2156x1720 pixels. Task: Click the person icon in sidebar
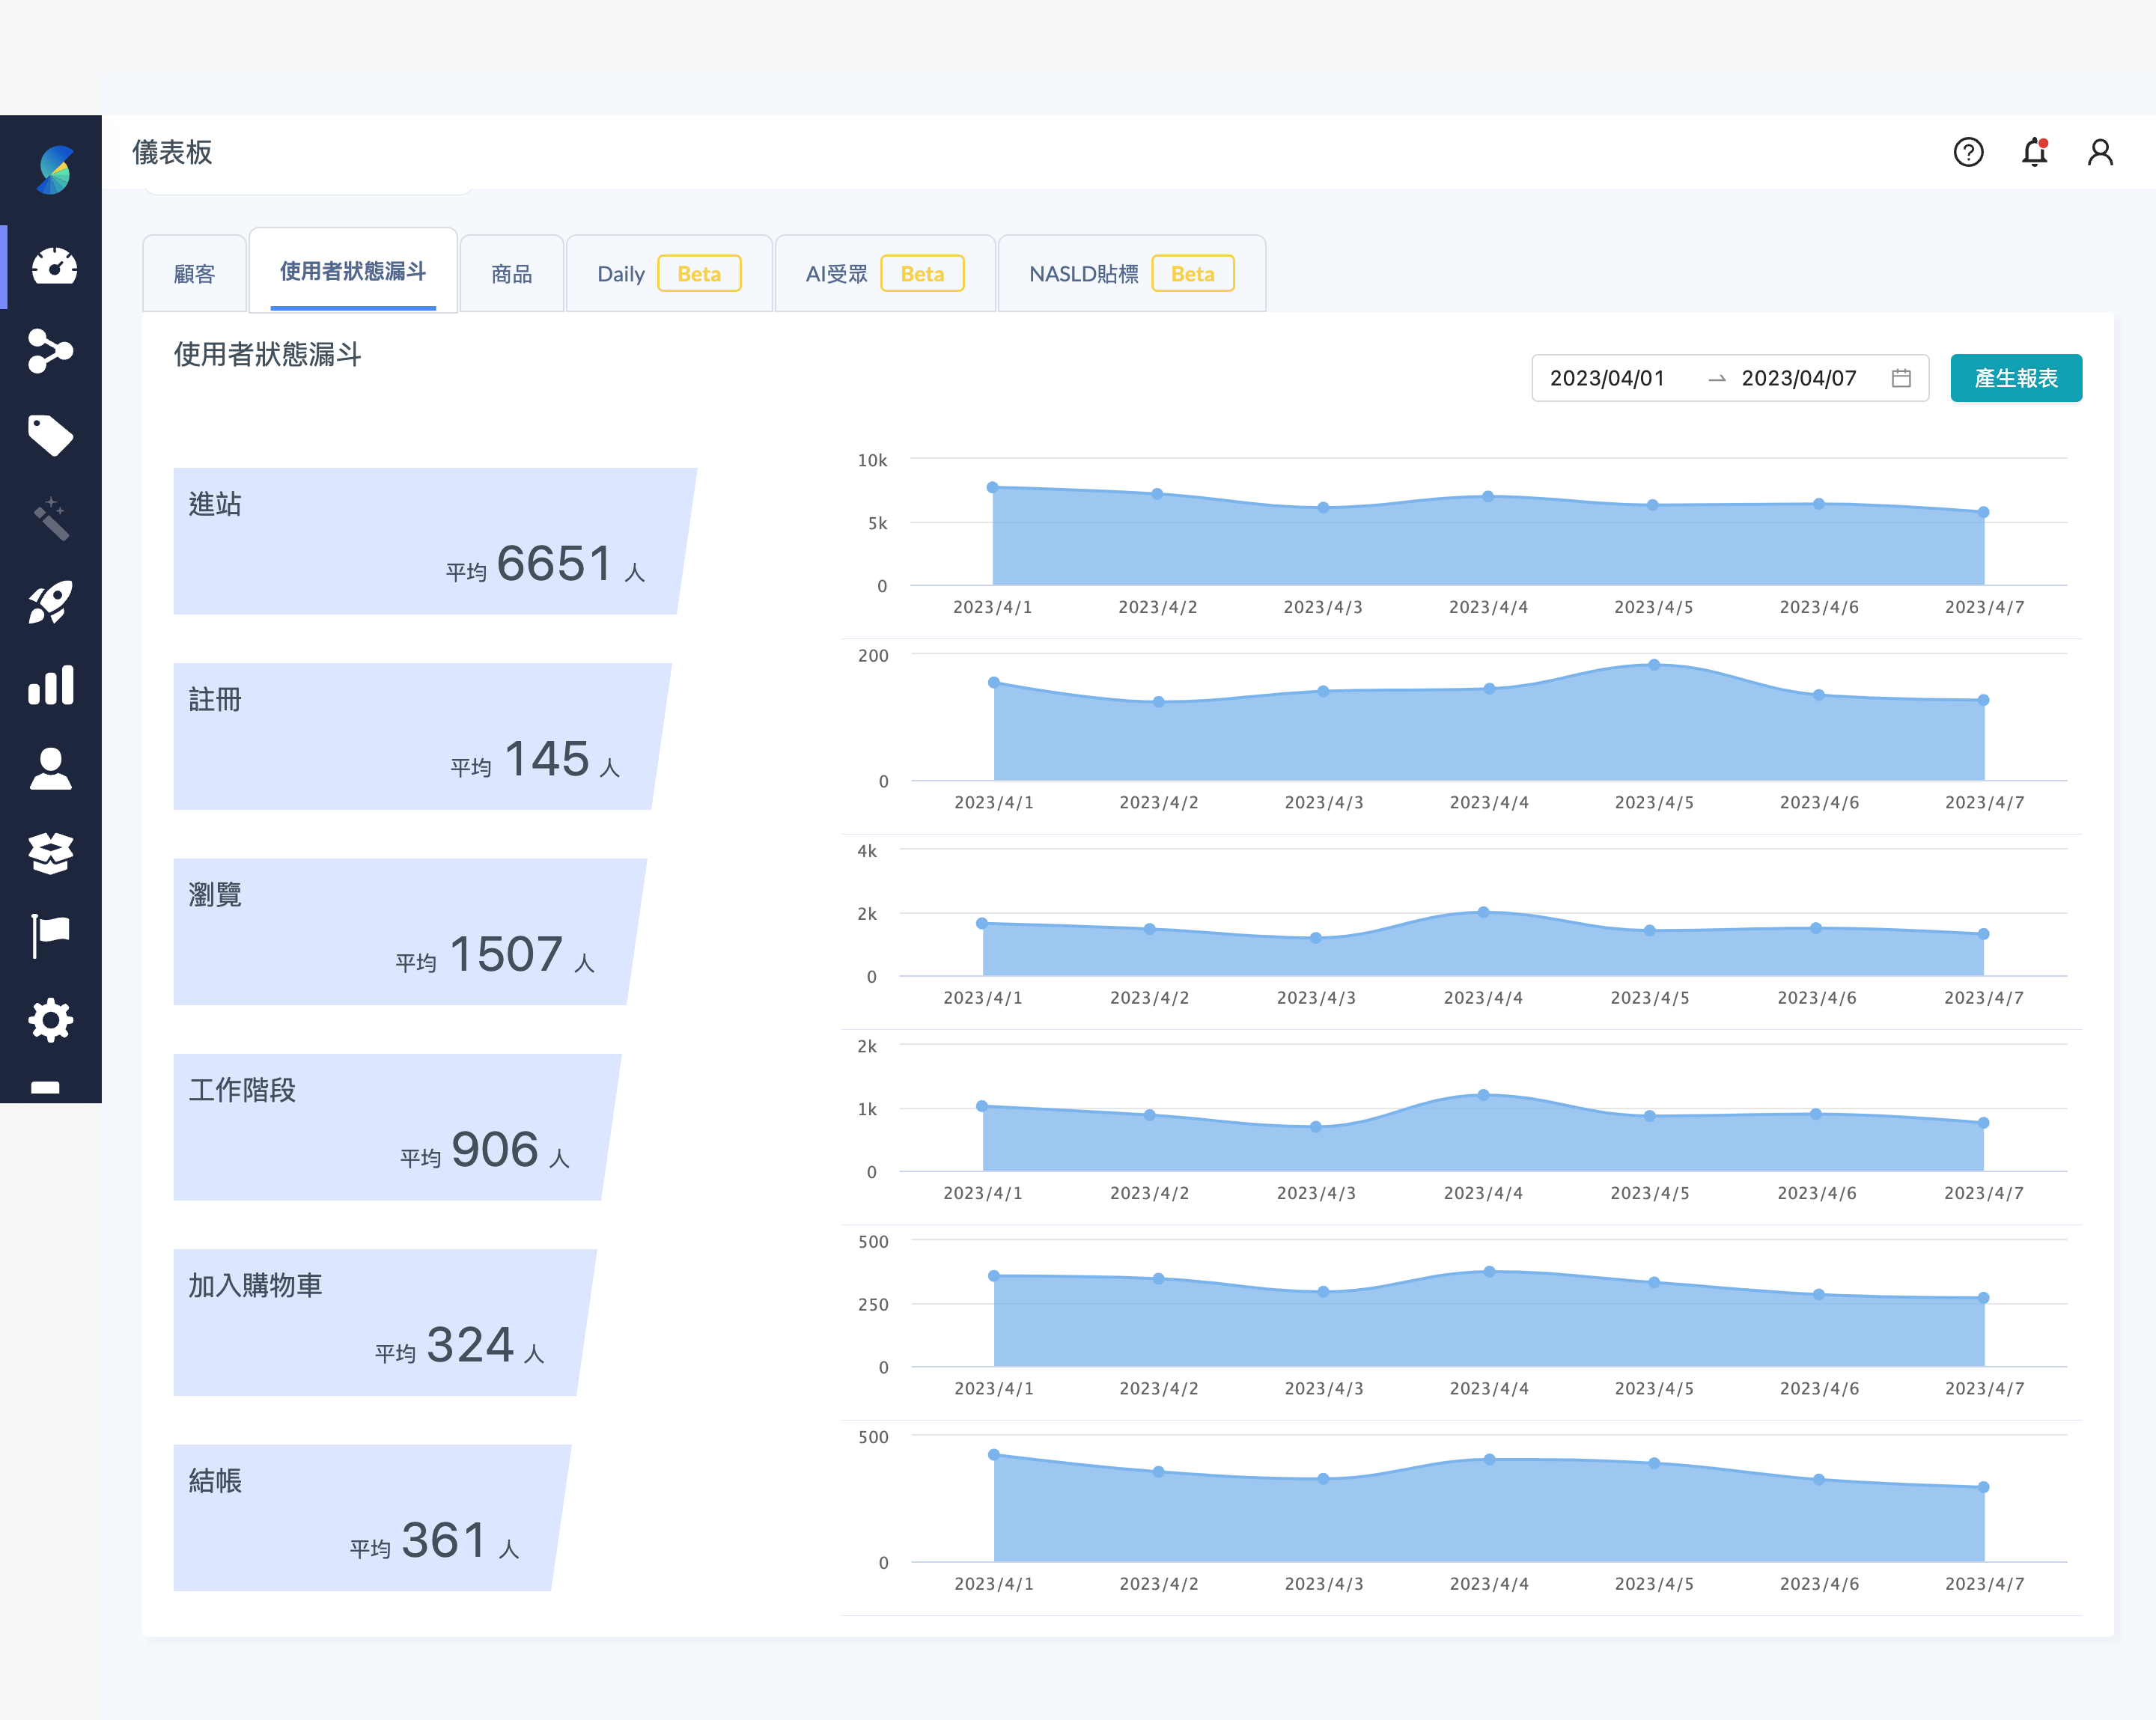pyautogui.click(x=50, y=769)
